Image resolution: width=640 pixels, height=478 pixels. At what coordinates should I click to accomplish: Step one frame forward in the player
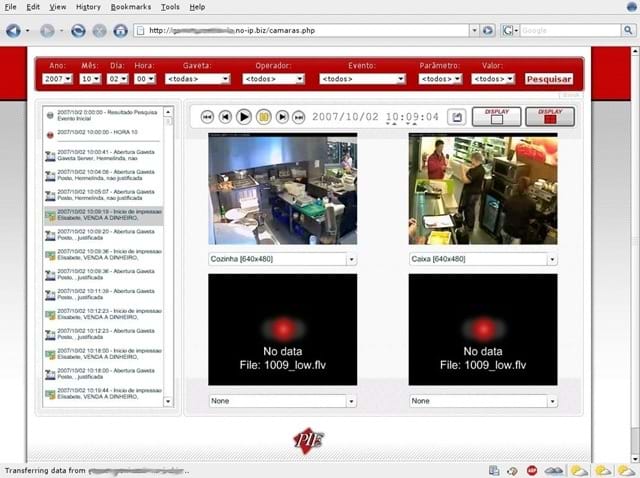282,117
